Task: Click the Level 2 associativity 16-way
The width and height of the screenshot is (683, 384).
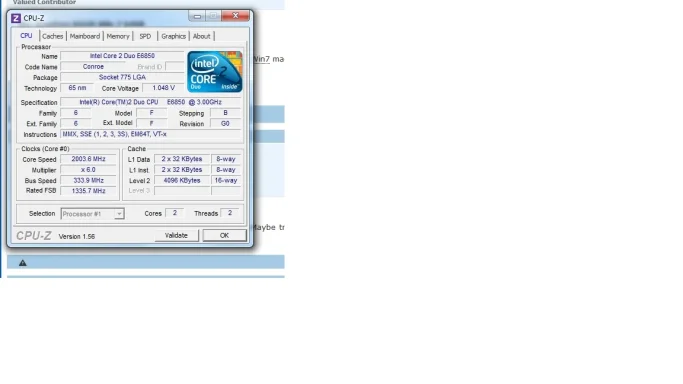Action: click(226, 180)
